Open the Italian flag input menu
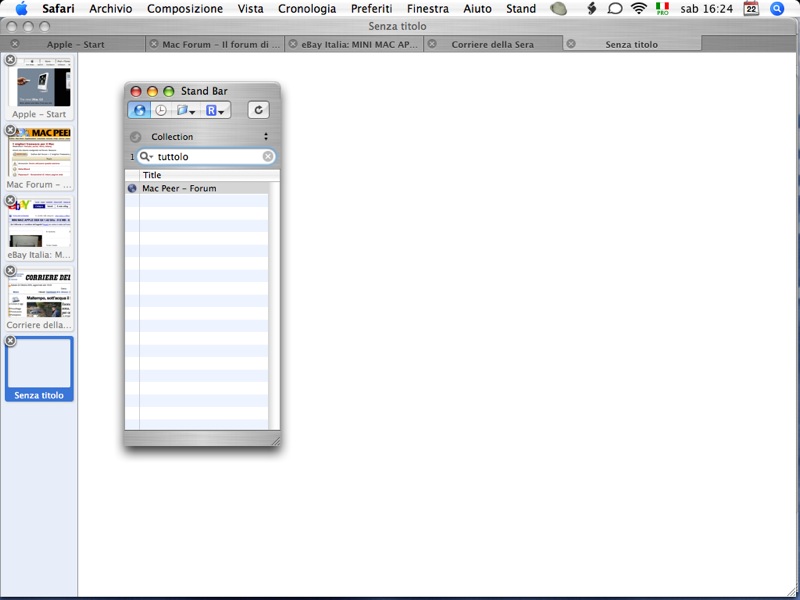The height and width of the screenshot is (600, 800). [662, 8]
